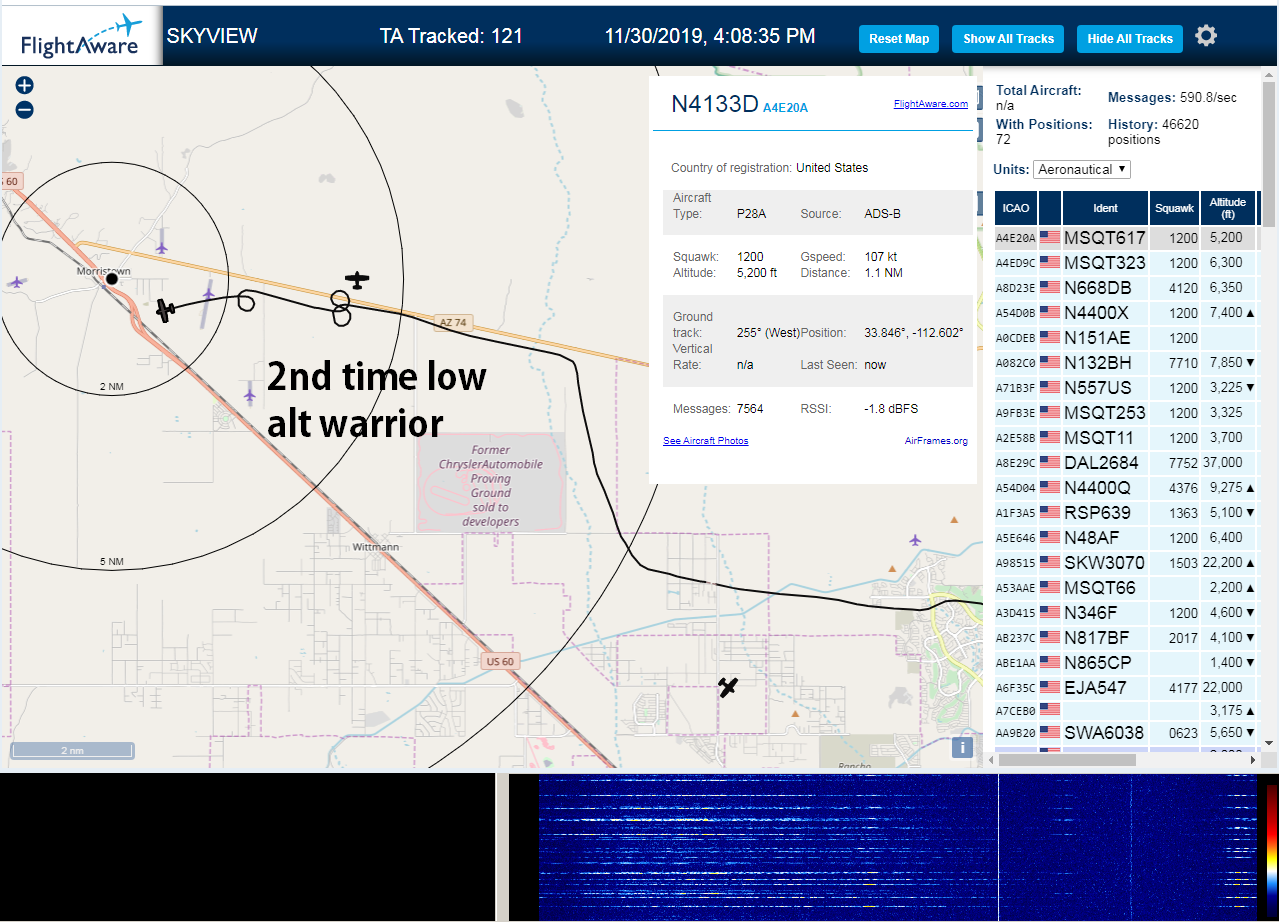
Task: Click sidebar scroll-right arrow
Action: (x=1254, y=760)
